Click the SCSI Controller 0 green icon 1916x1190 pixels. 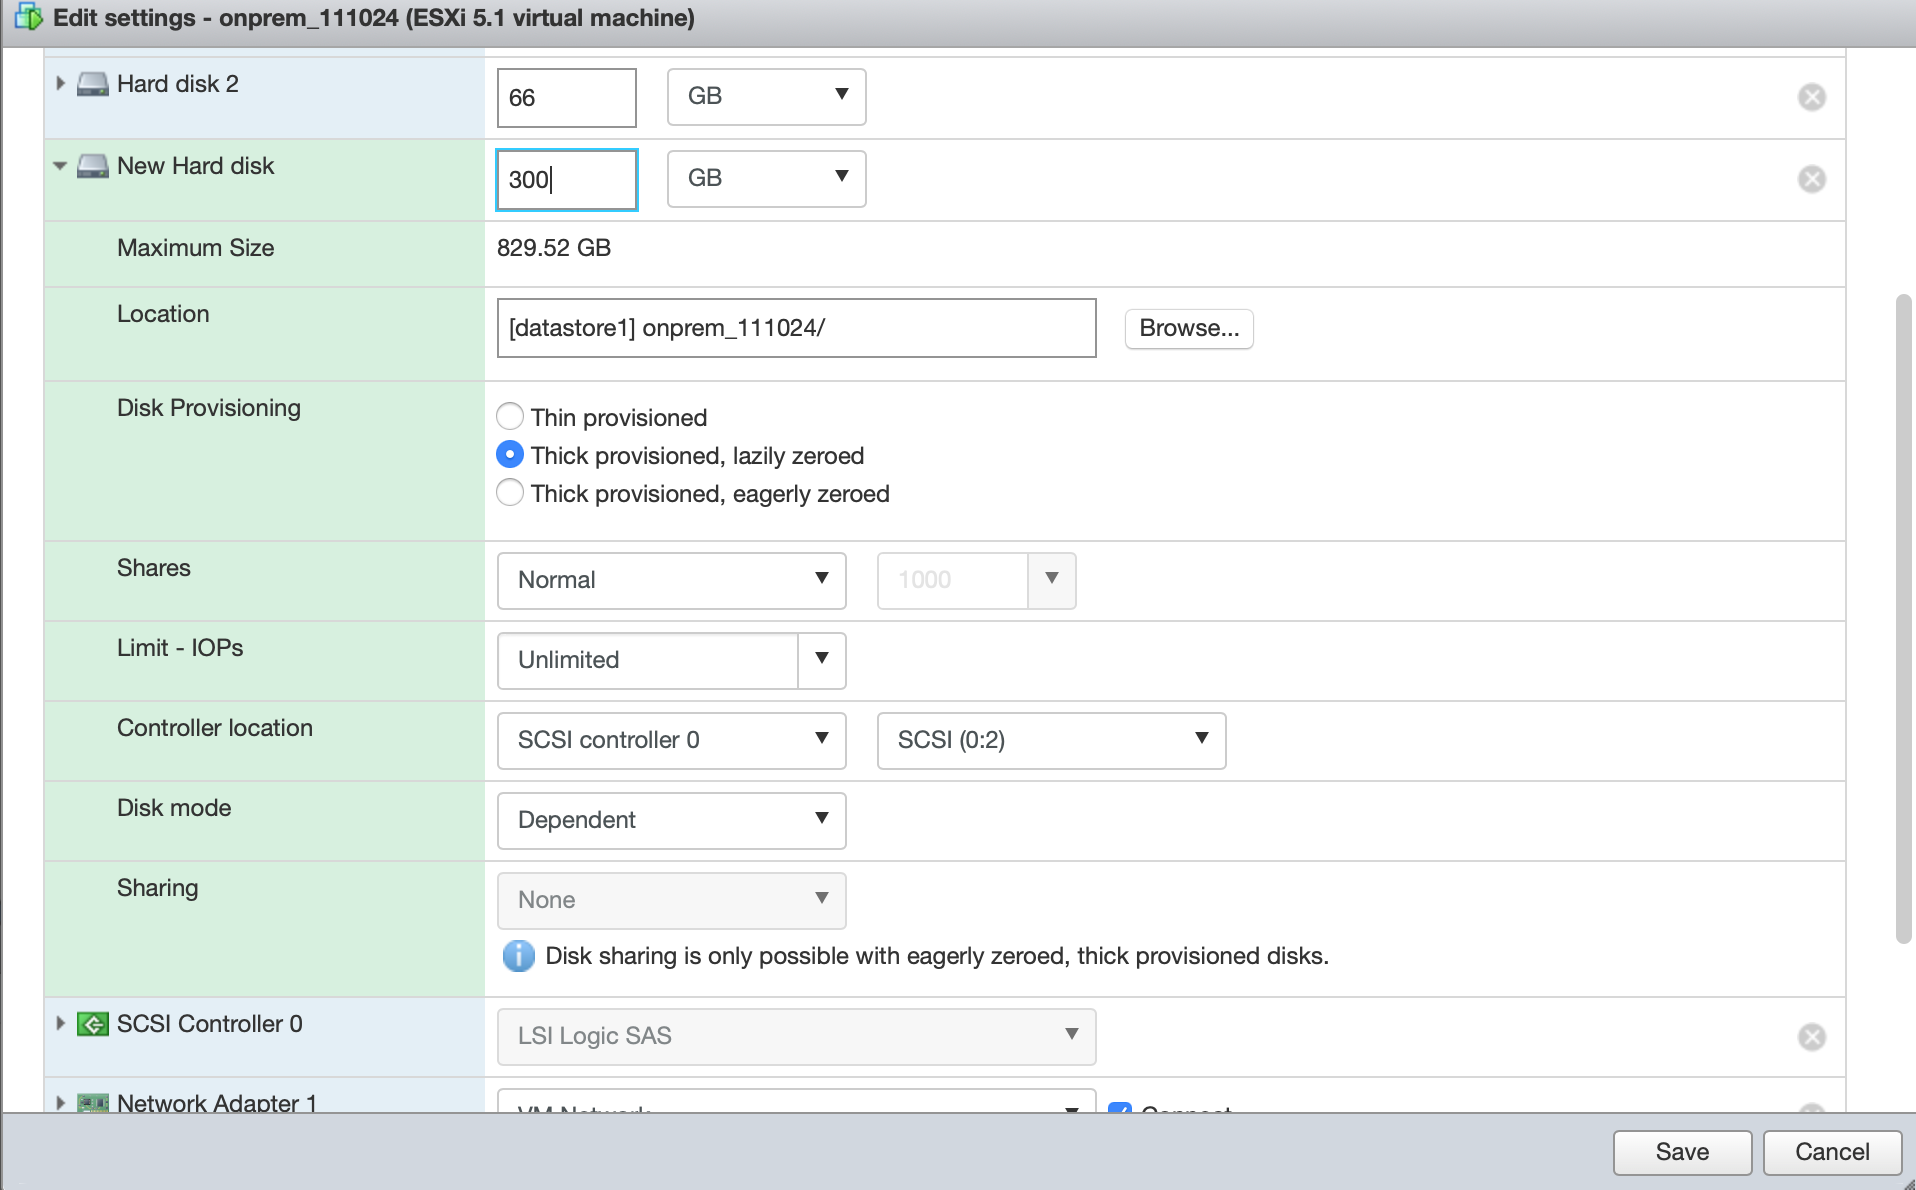(x=93, y=1024)
